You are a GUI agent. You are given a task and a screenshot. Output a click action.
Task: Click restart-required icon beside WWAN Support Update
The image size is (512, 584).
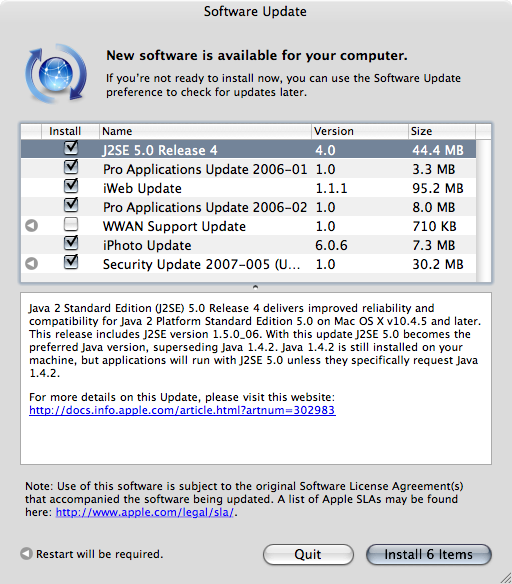click(32, 225)
